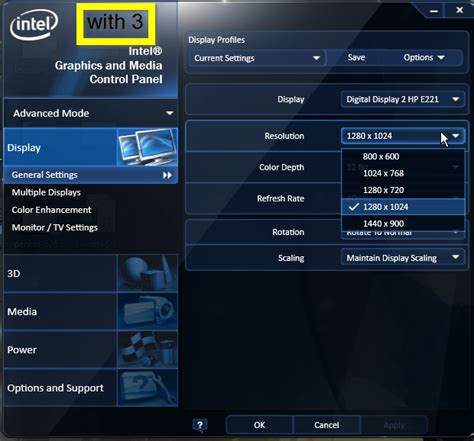Open the Scaling dropdown Maintain Display Scaling
Viewport: 474px width, 441px height.
[403, 258]
